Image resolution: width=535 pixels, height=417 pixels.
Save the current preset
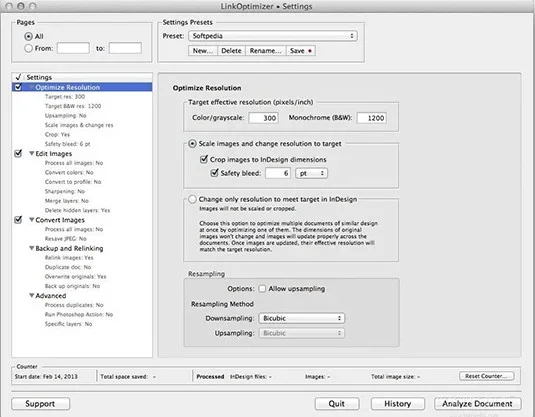(301, 51)
